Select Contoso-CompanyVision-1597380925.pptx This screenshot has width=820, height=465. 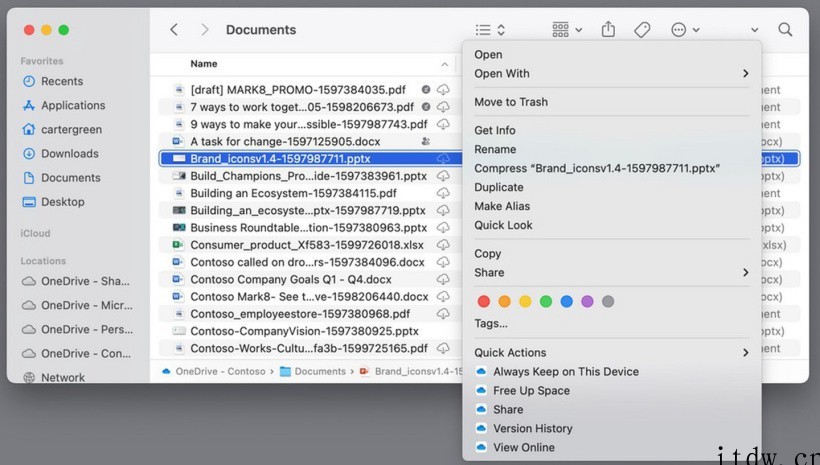coord(304,331)
